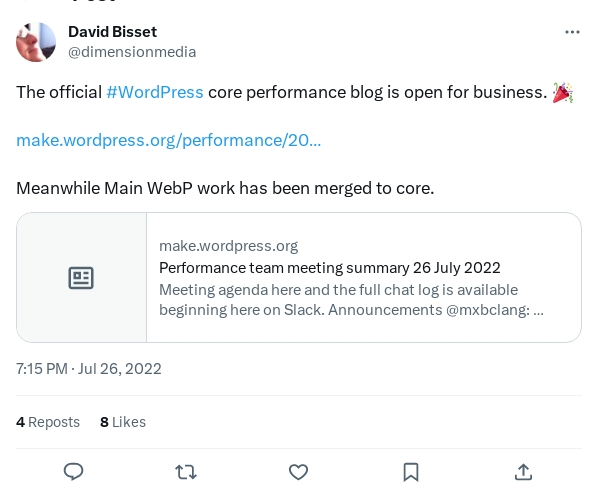Click the party popper emoji

(563, 92)
